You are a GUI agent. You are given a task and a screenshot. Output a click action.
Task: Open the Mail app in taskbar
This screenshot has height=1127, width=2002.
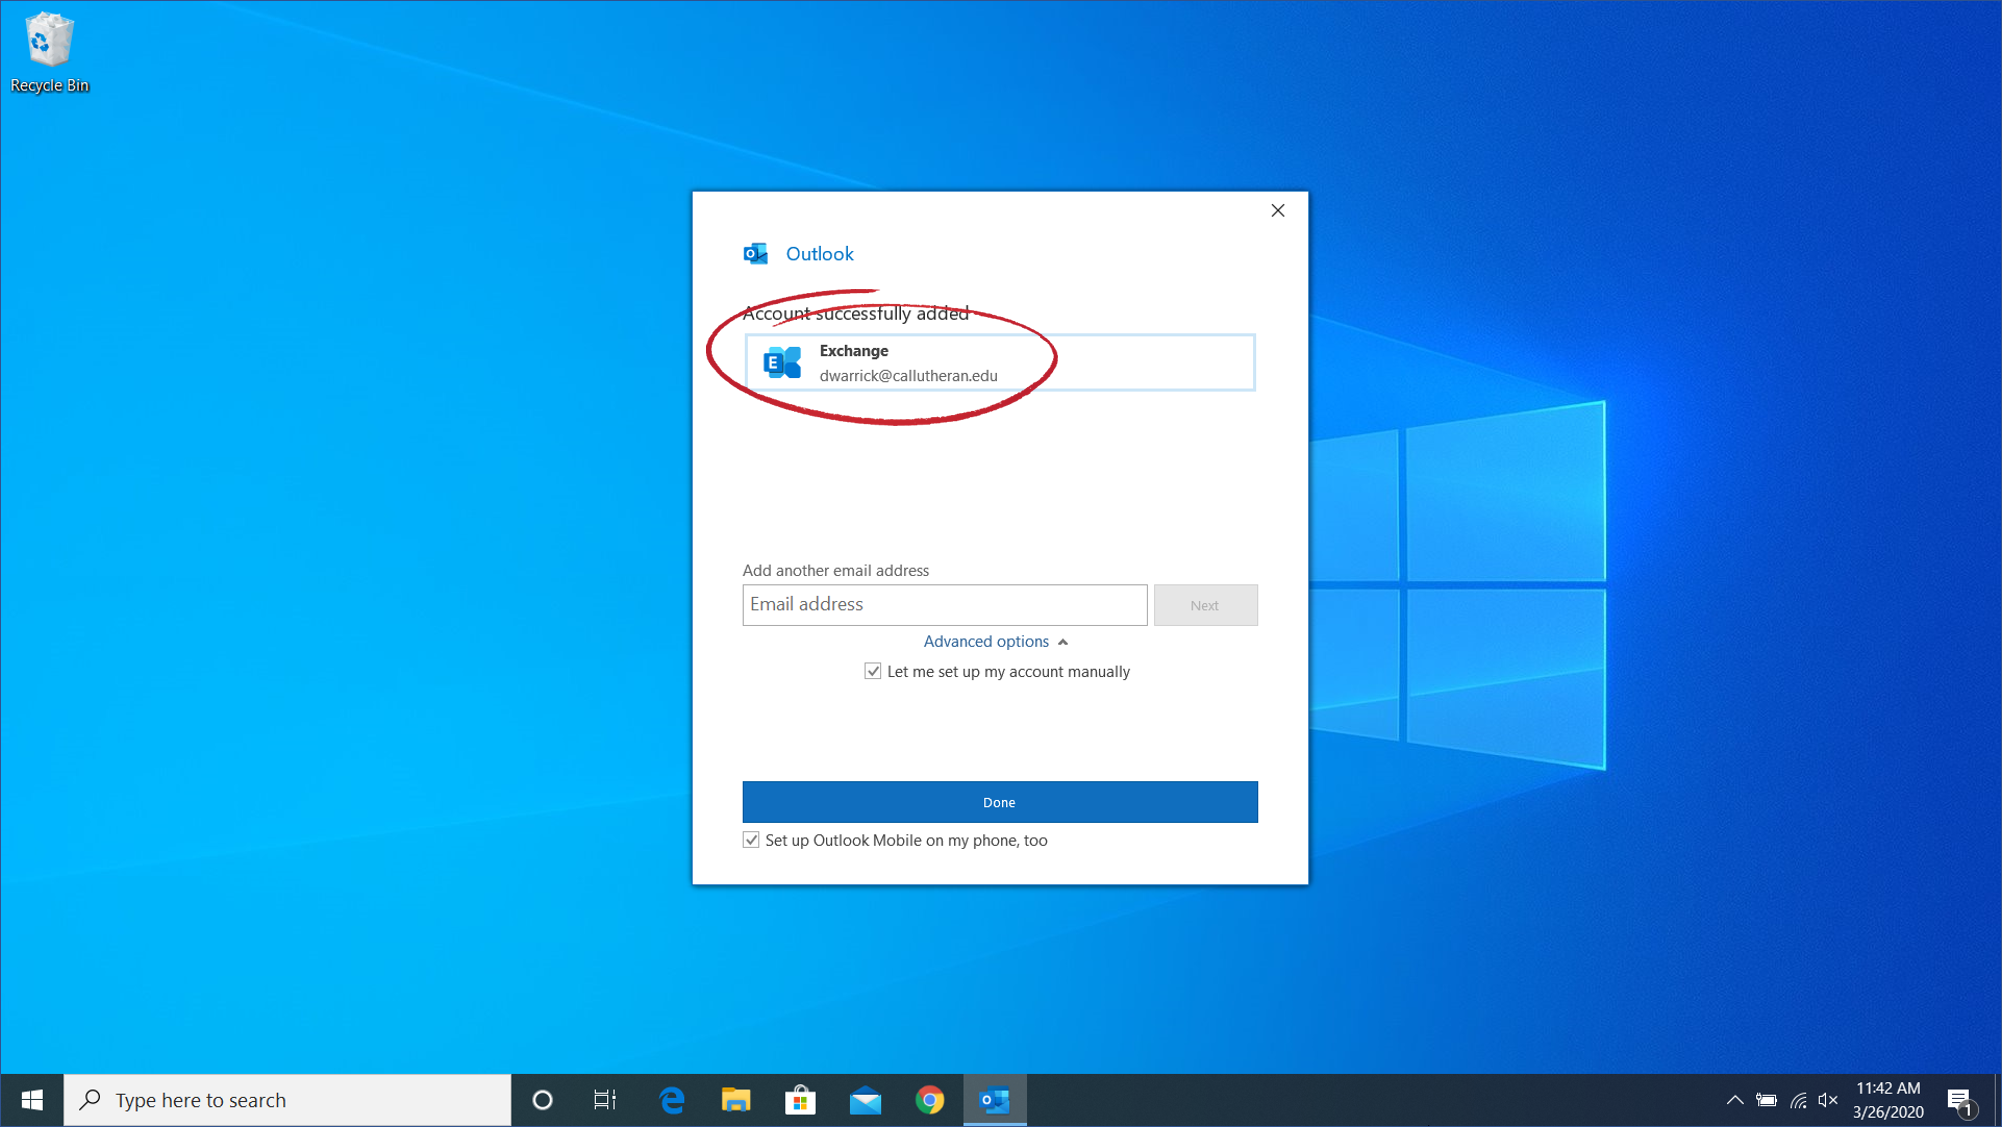click(865, 1100)
